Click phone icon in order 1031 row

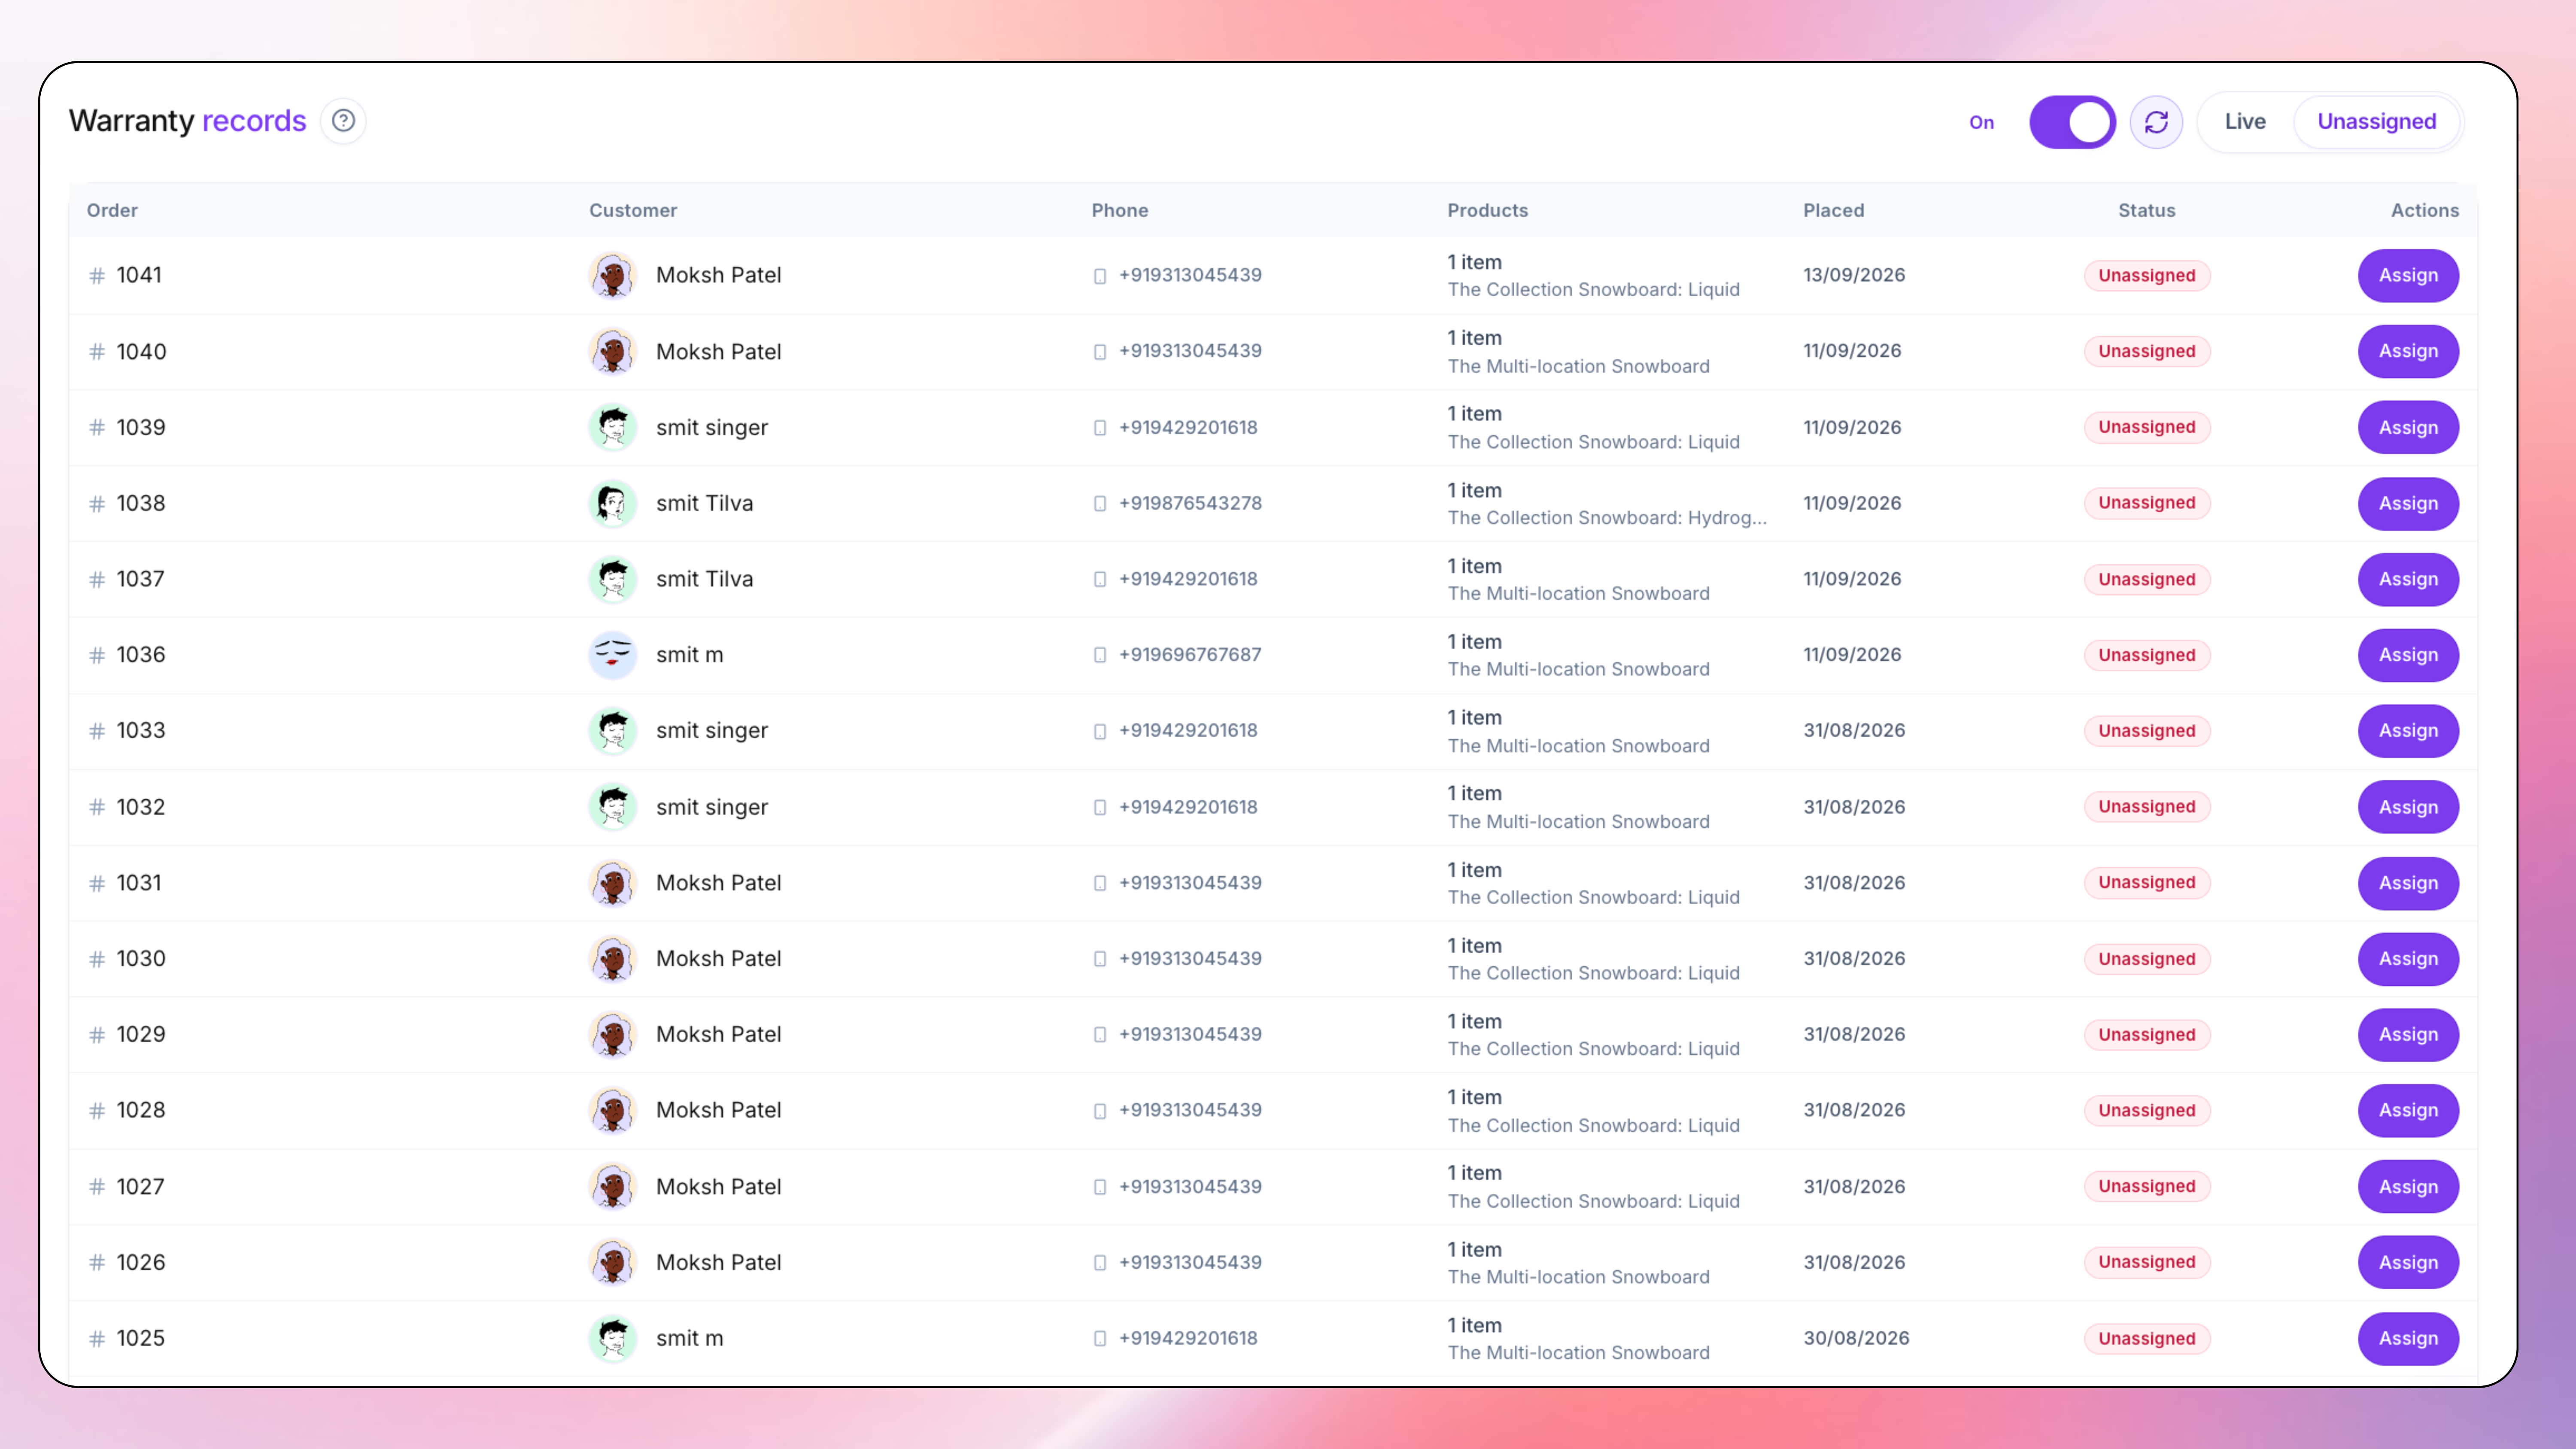click(x=1100, y=883)
